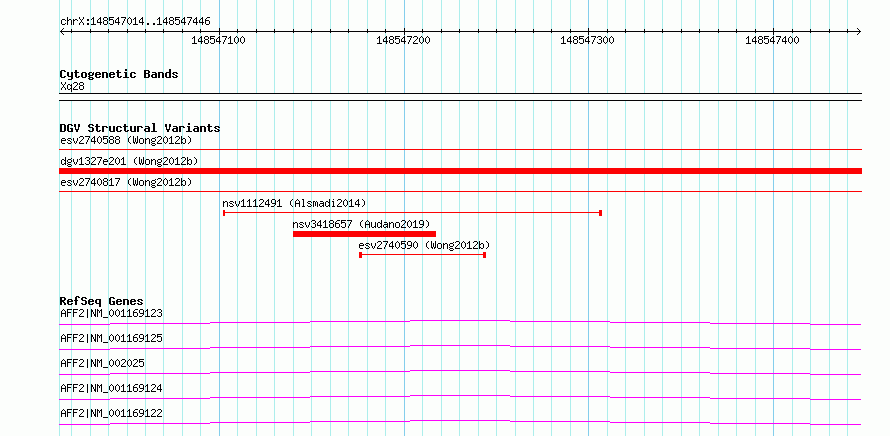Open variant esv2740590 (Wong2012b) label
Screen dimensions: 890x436
[425, 245]
